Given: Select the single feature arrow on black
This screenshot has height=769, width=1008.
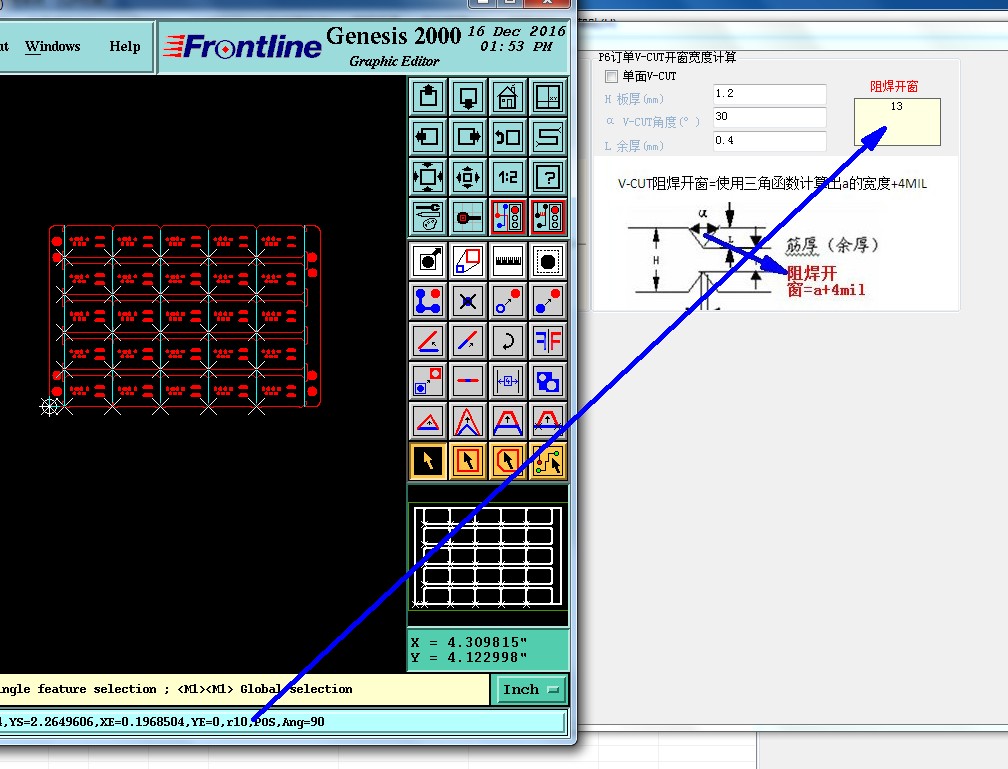Looking at the screenshot, I should pyautogui.click(x=428, y=460).
